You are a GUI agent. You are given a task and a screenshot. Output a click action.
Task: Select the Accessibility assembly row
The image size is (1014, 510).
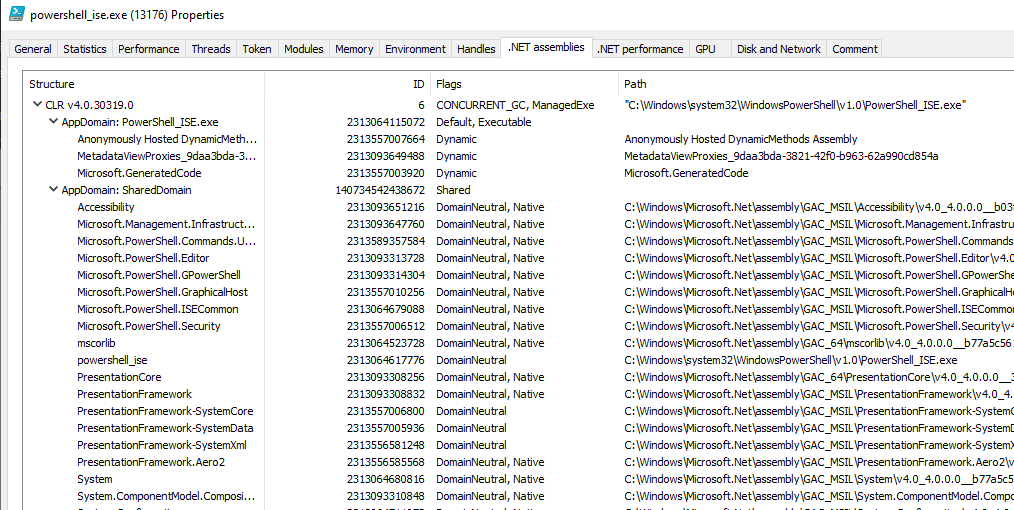coord(106,207)
